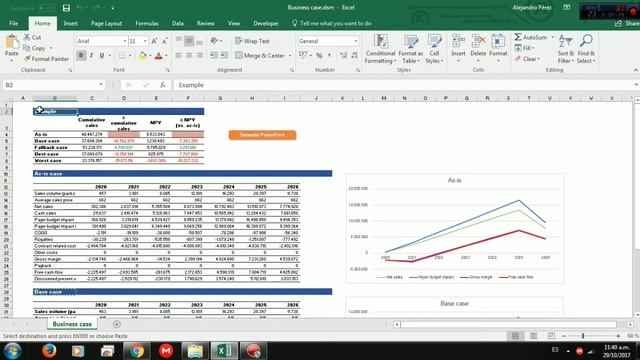
Task: Open the text orientation options
Action: [x=216, y=41]
